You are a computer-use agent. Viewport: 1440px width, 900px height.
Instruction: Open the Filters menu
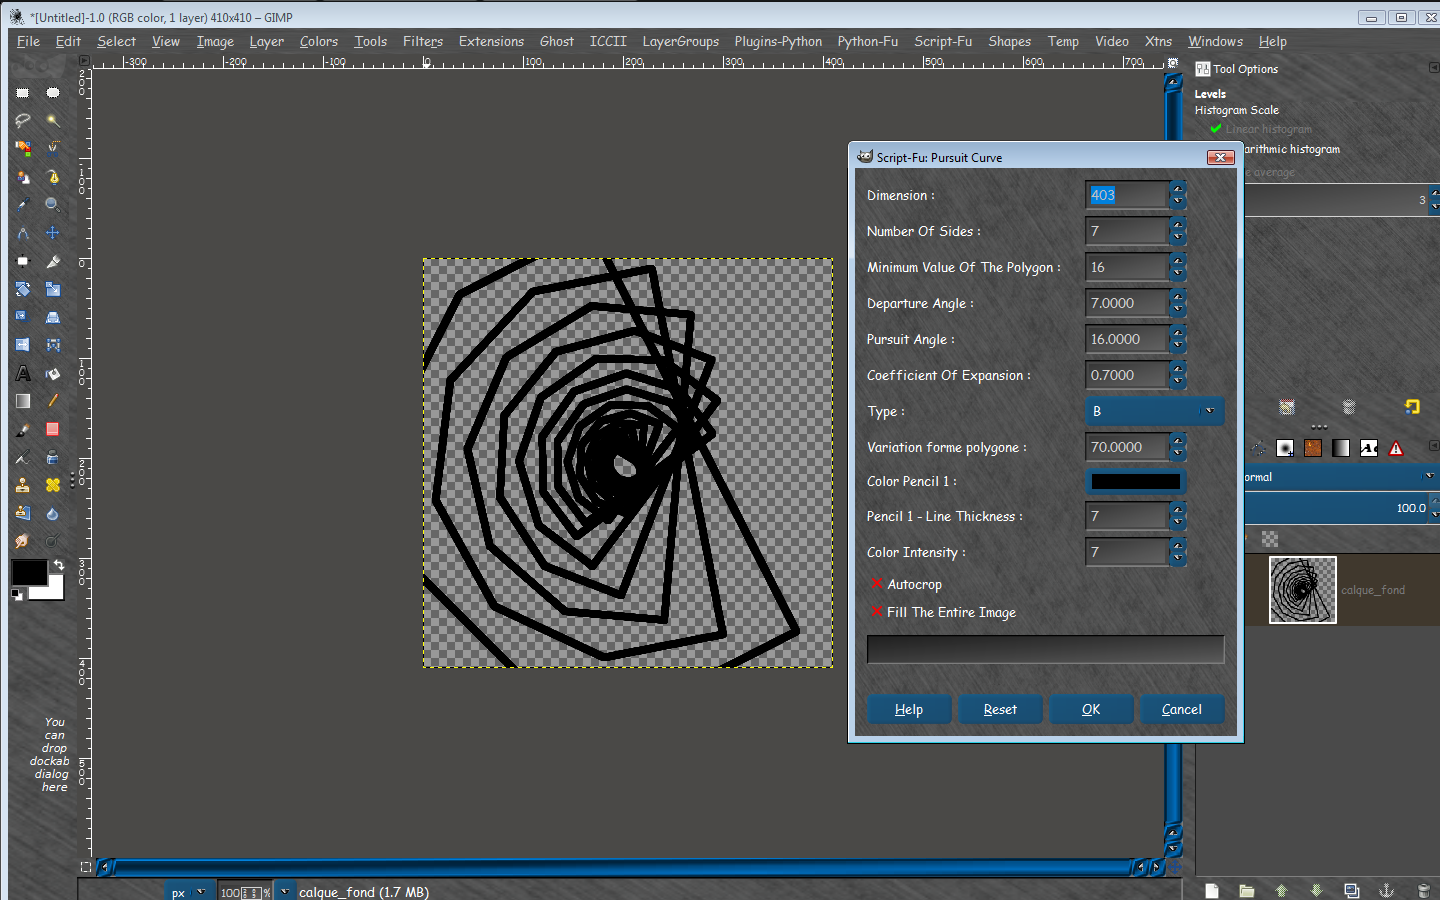pyautogui.click(x=423, y=41)
